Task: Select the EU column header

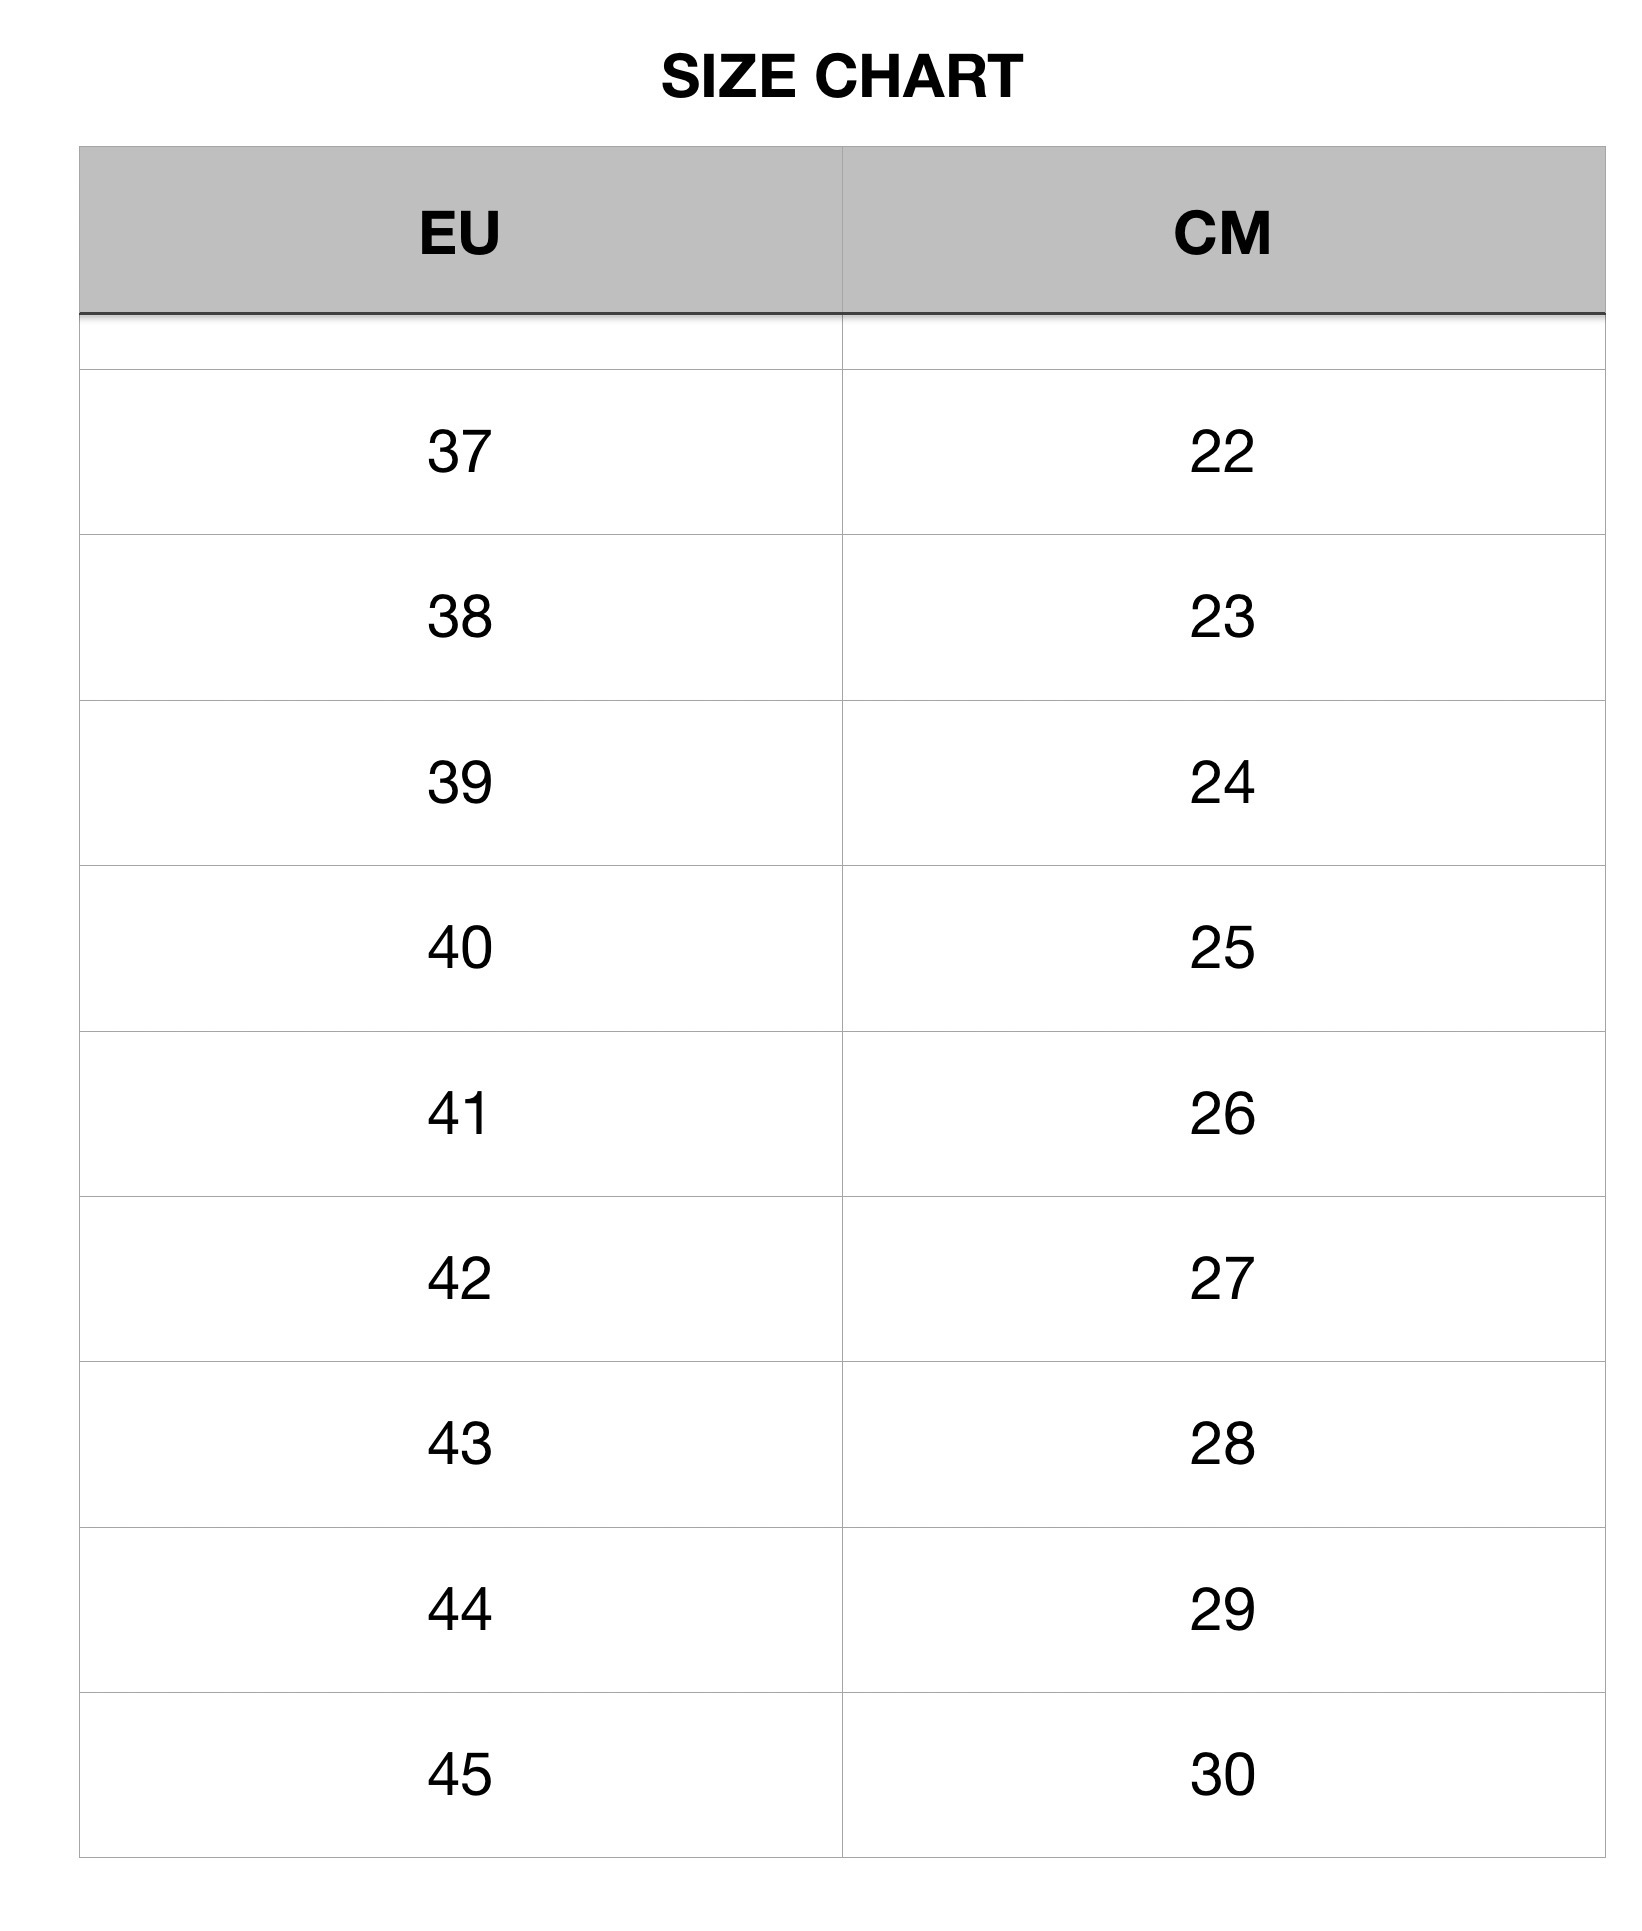Action: (459, 233)
